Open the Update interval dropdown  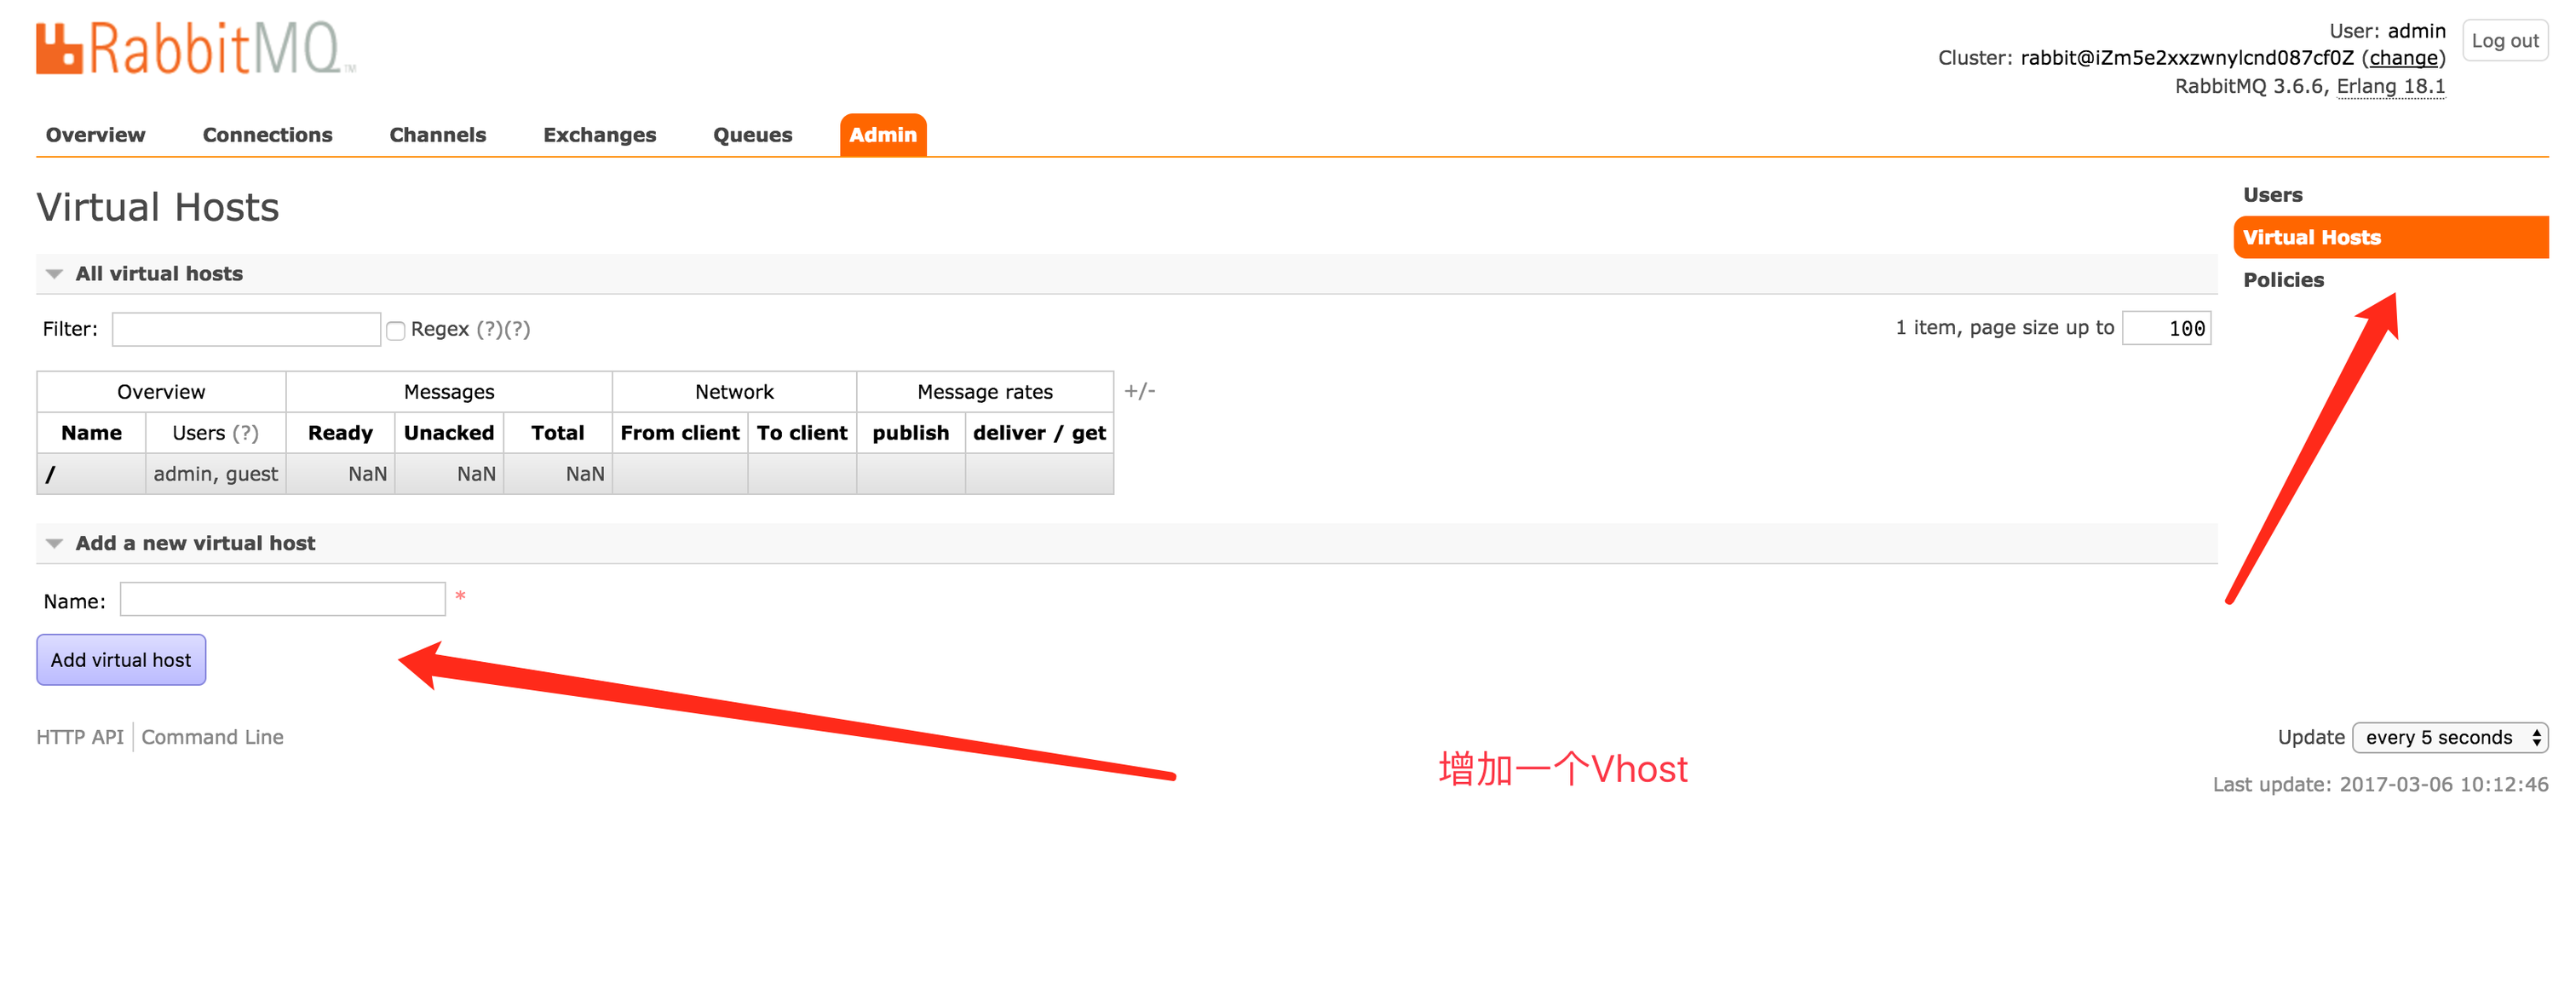(x=2449, y=737)
